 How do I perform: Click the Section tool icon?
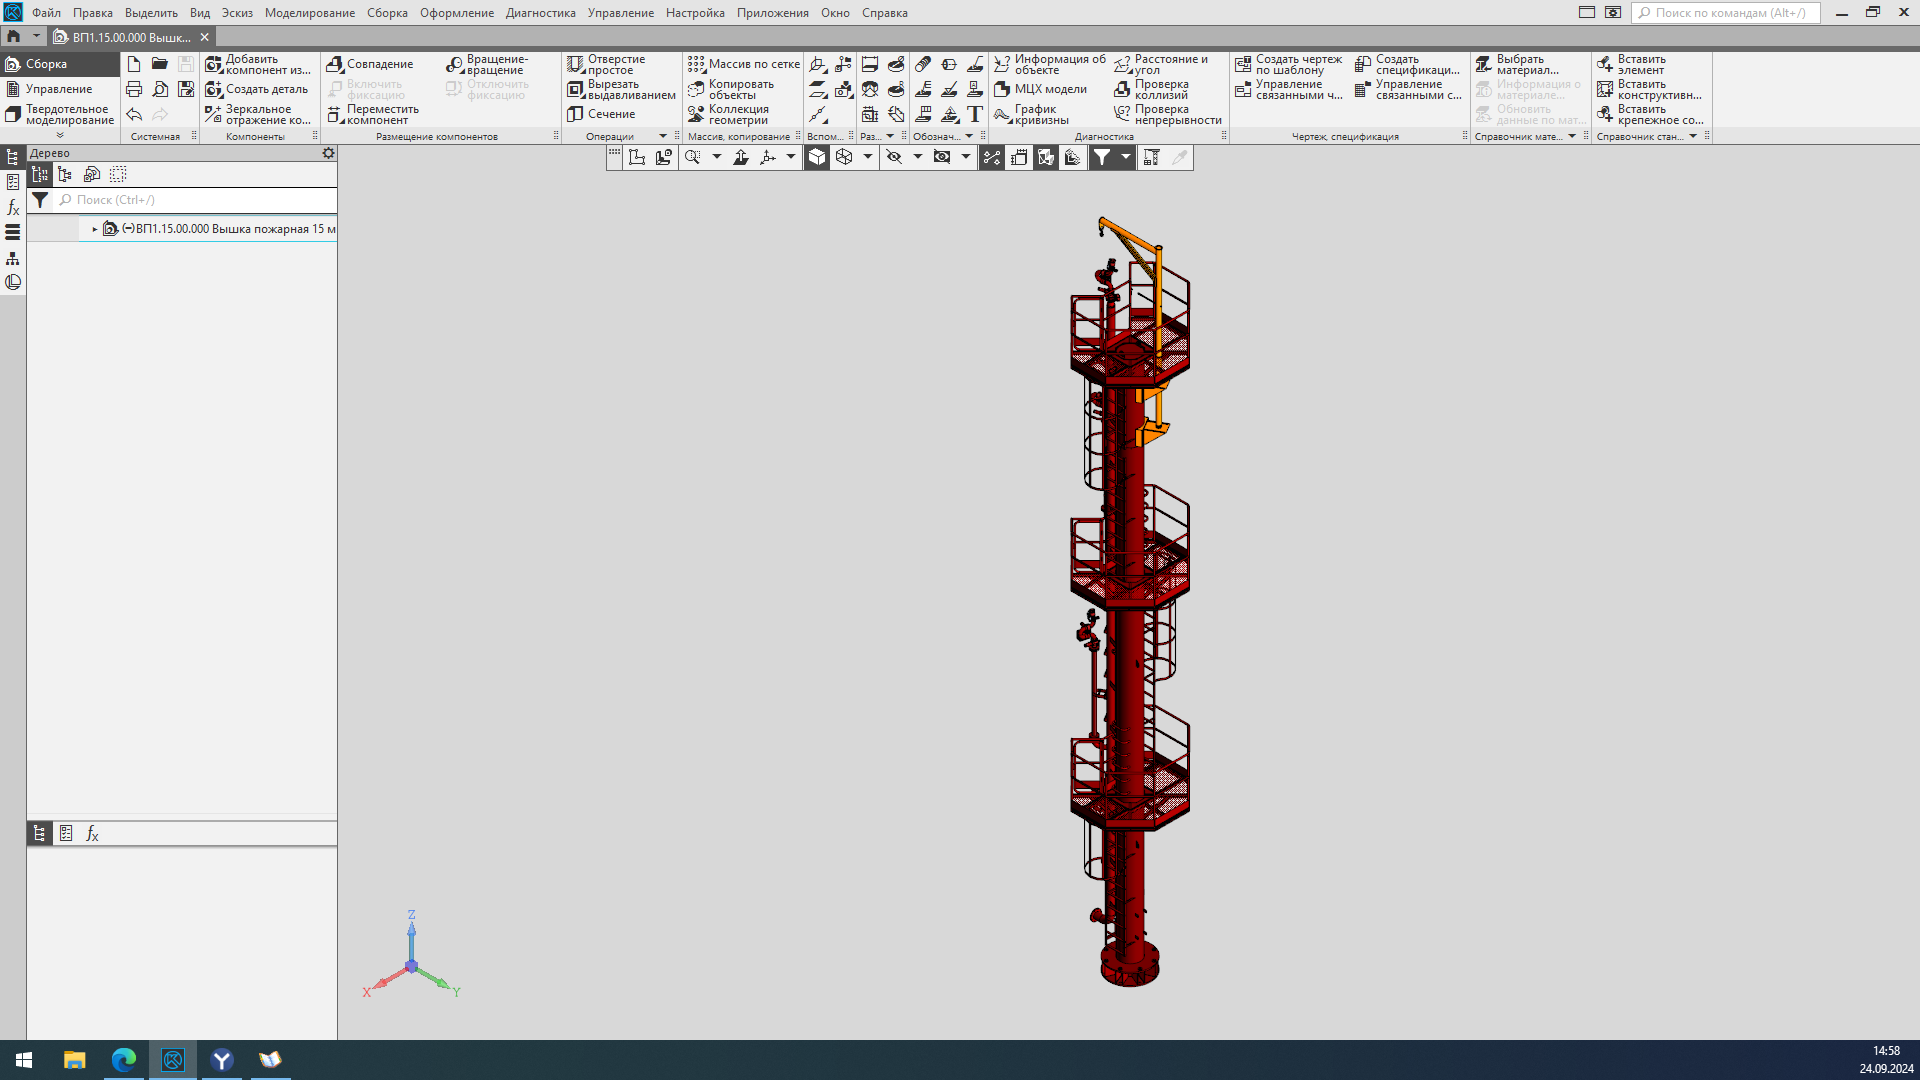point(575,114)
